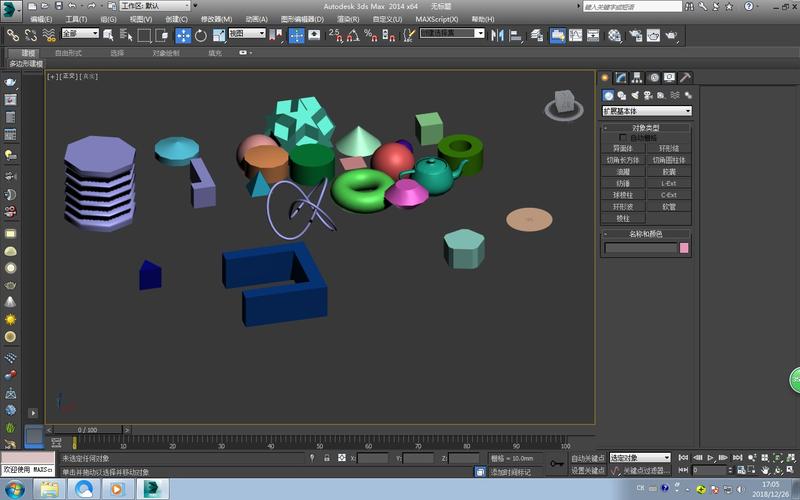800x500 pixels.
Task: Open the 工具(T) menu
Action: point(76,19)
